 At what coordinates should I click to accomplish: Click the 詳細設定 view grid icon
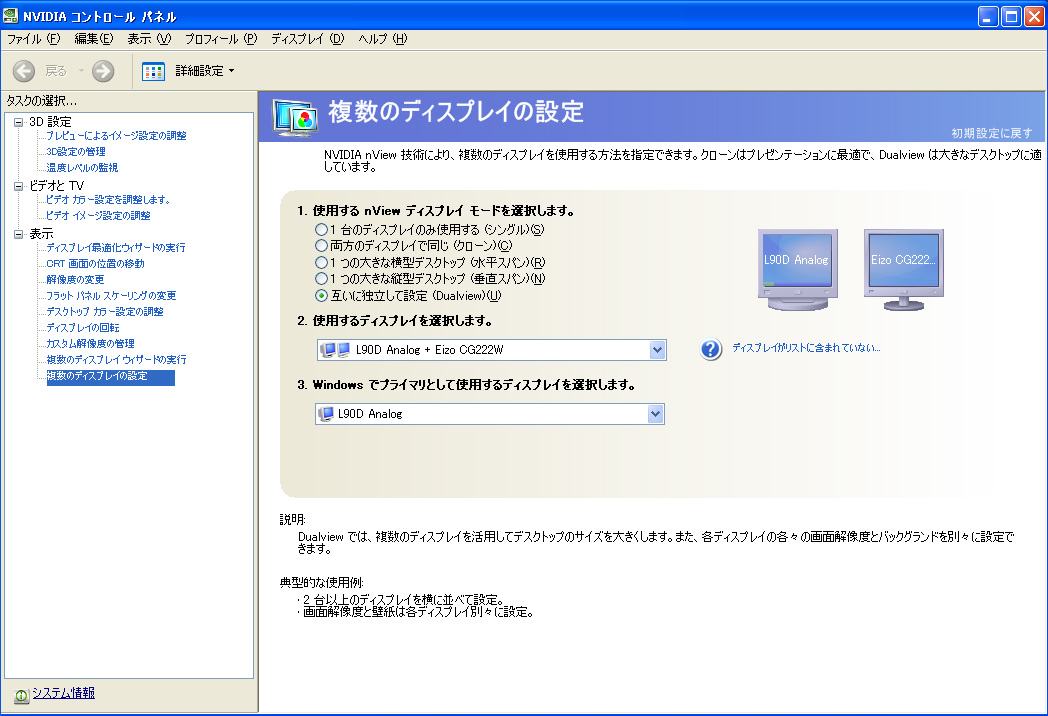[153, 71]
